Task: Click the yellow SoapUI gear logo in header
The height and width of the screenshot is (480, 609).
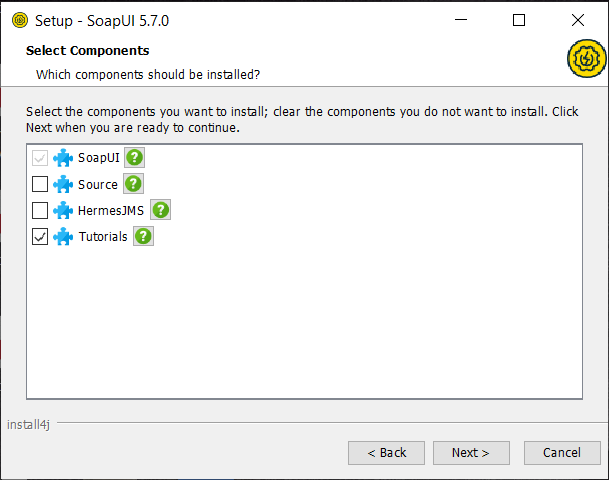Action: [x=586, y=58]
